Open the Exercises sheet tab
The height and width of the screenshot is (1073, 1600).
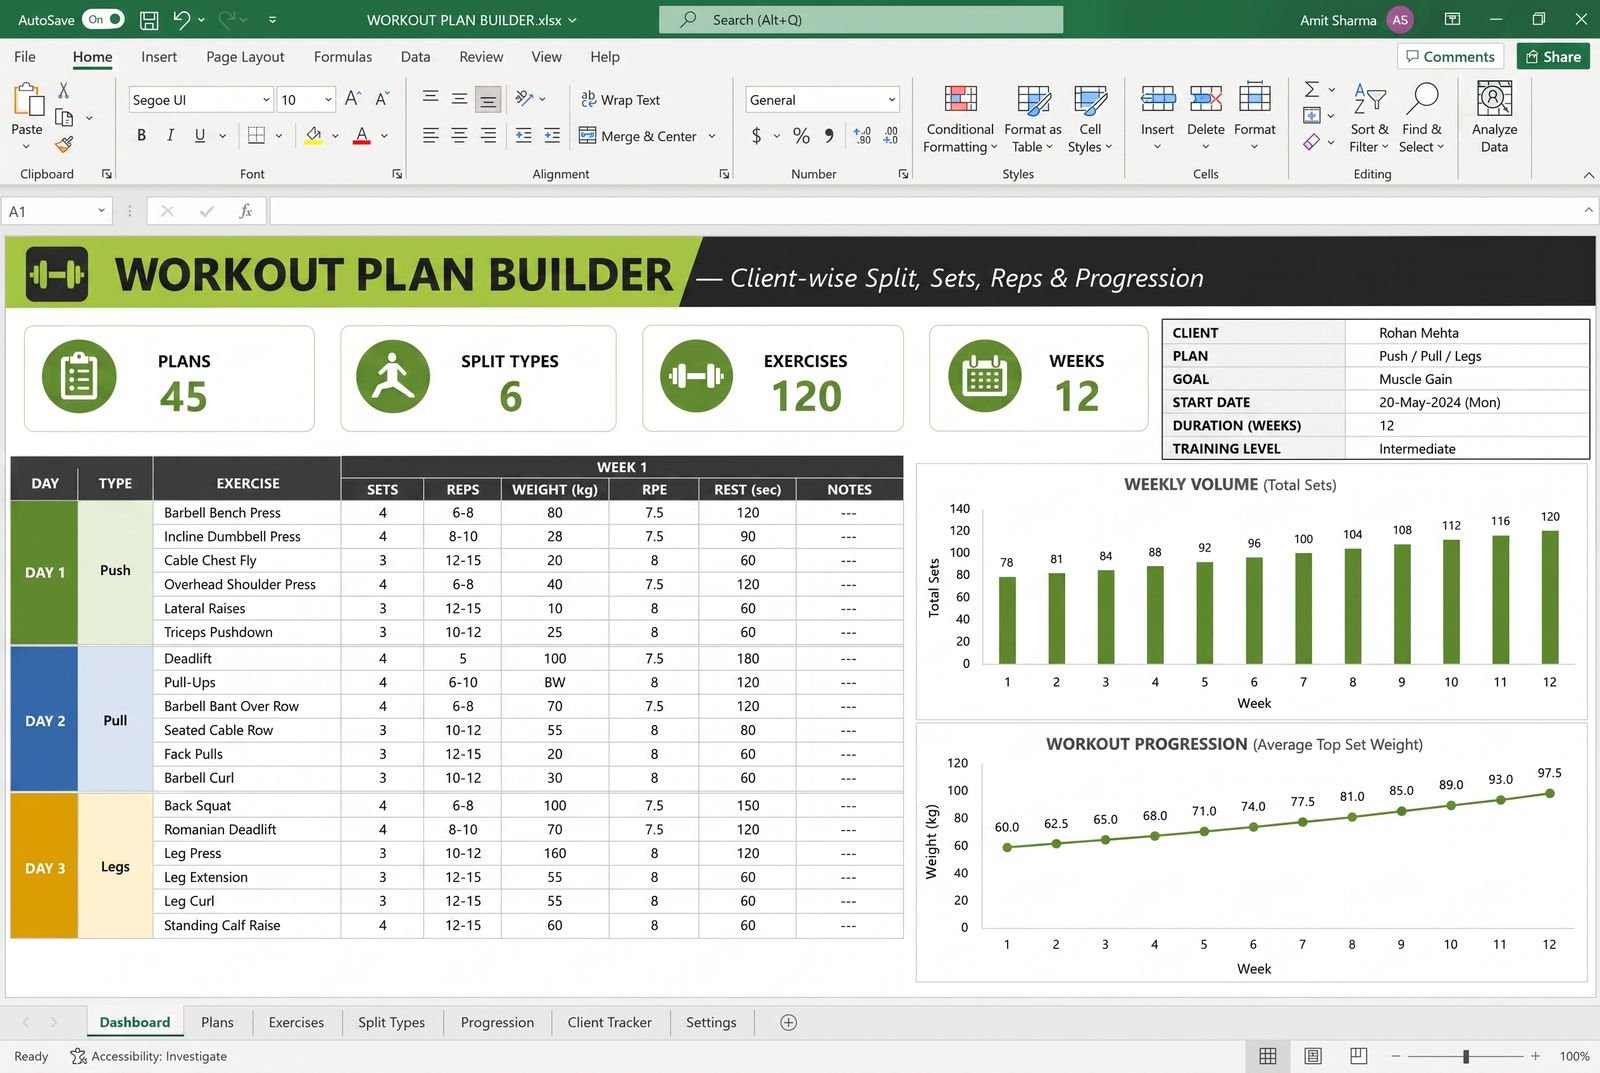[x=296, y=1022]
